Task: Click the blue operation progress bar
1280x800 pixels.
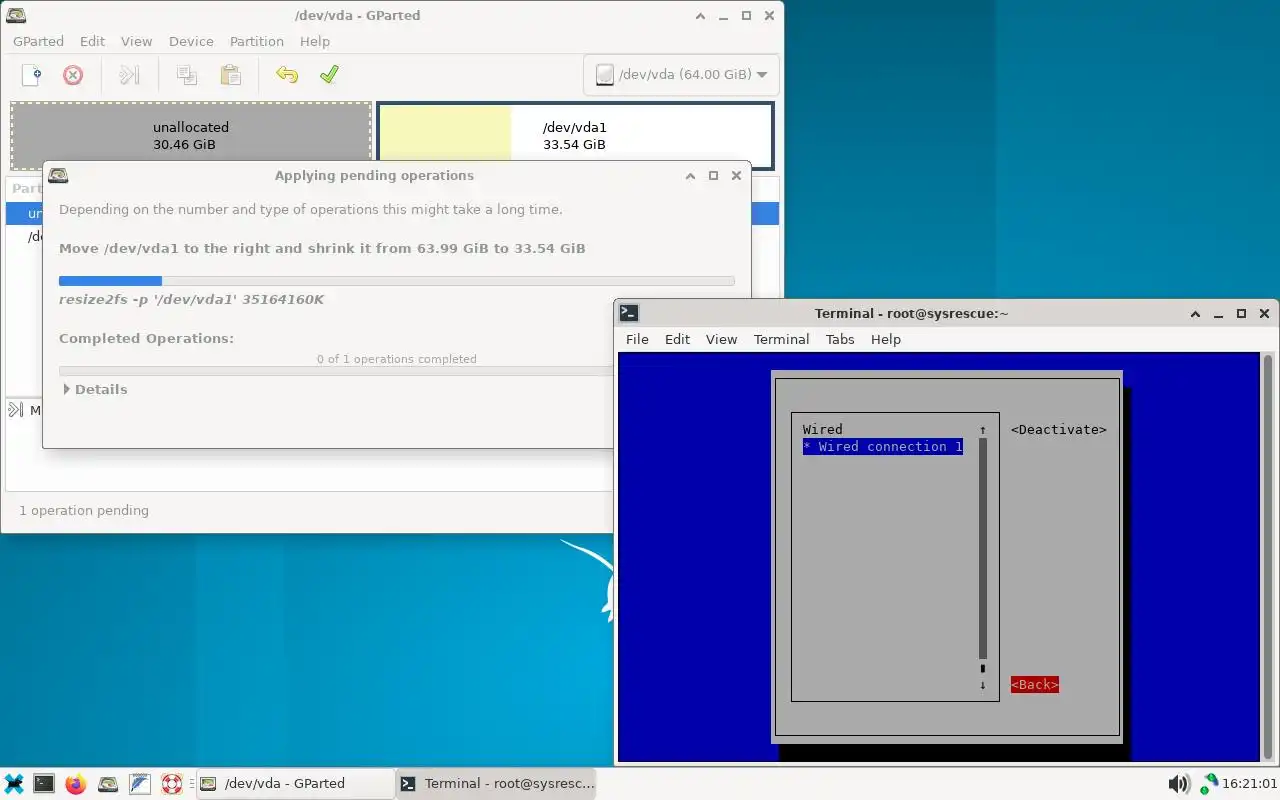Action: point(397,281)
